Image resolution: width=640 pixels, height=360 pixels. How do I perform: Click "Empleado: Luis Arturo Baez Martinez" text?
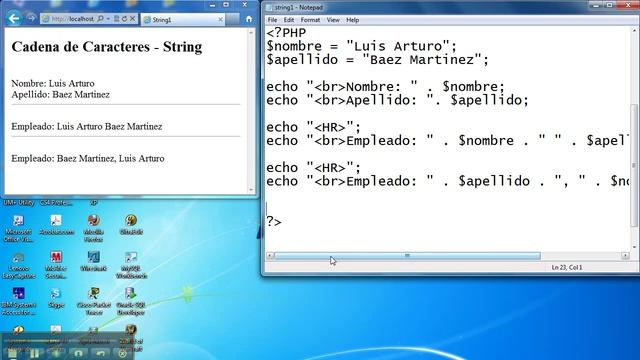[87, 127]
